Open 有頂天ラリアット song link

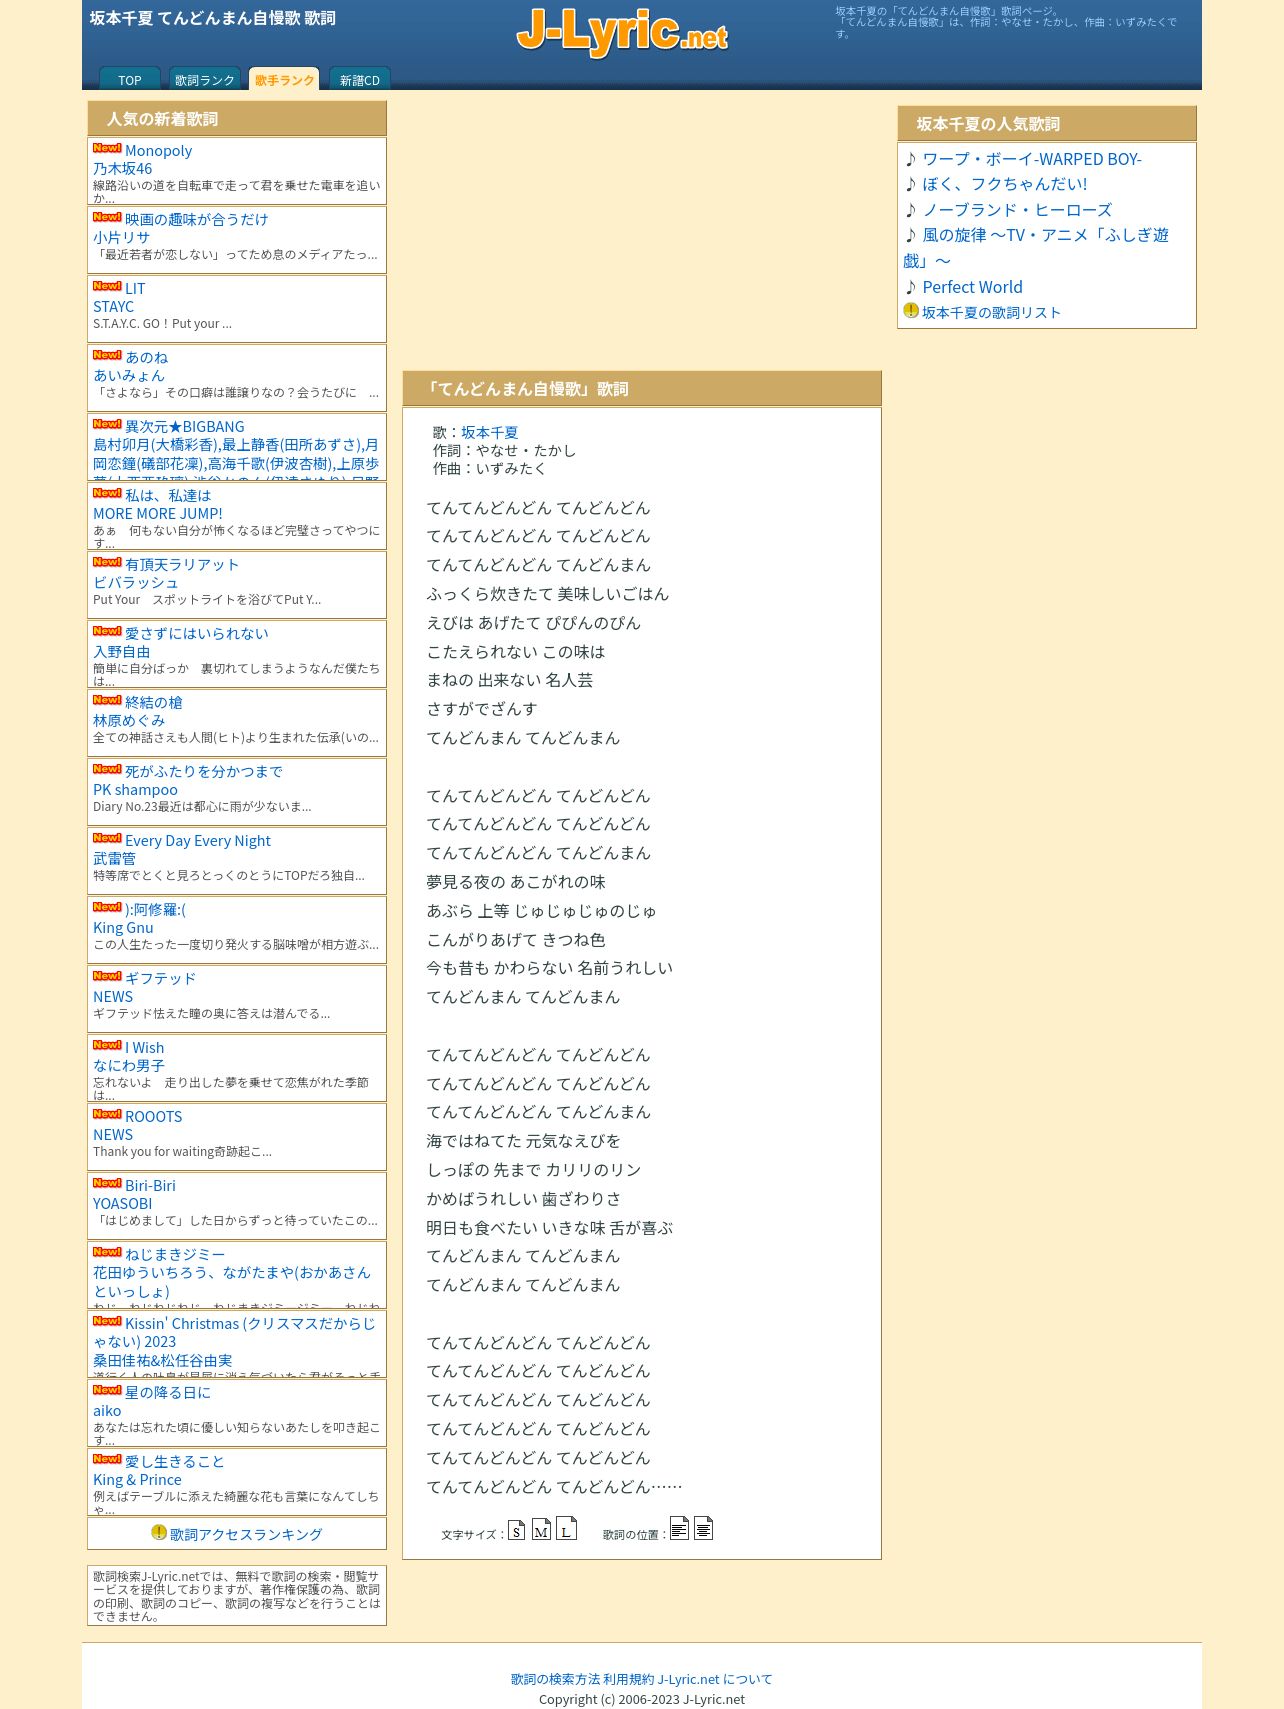pyautogui.click(x=182, y=564)
